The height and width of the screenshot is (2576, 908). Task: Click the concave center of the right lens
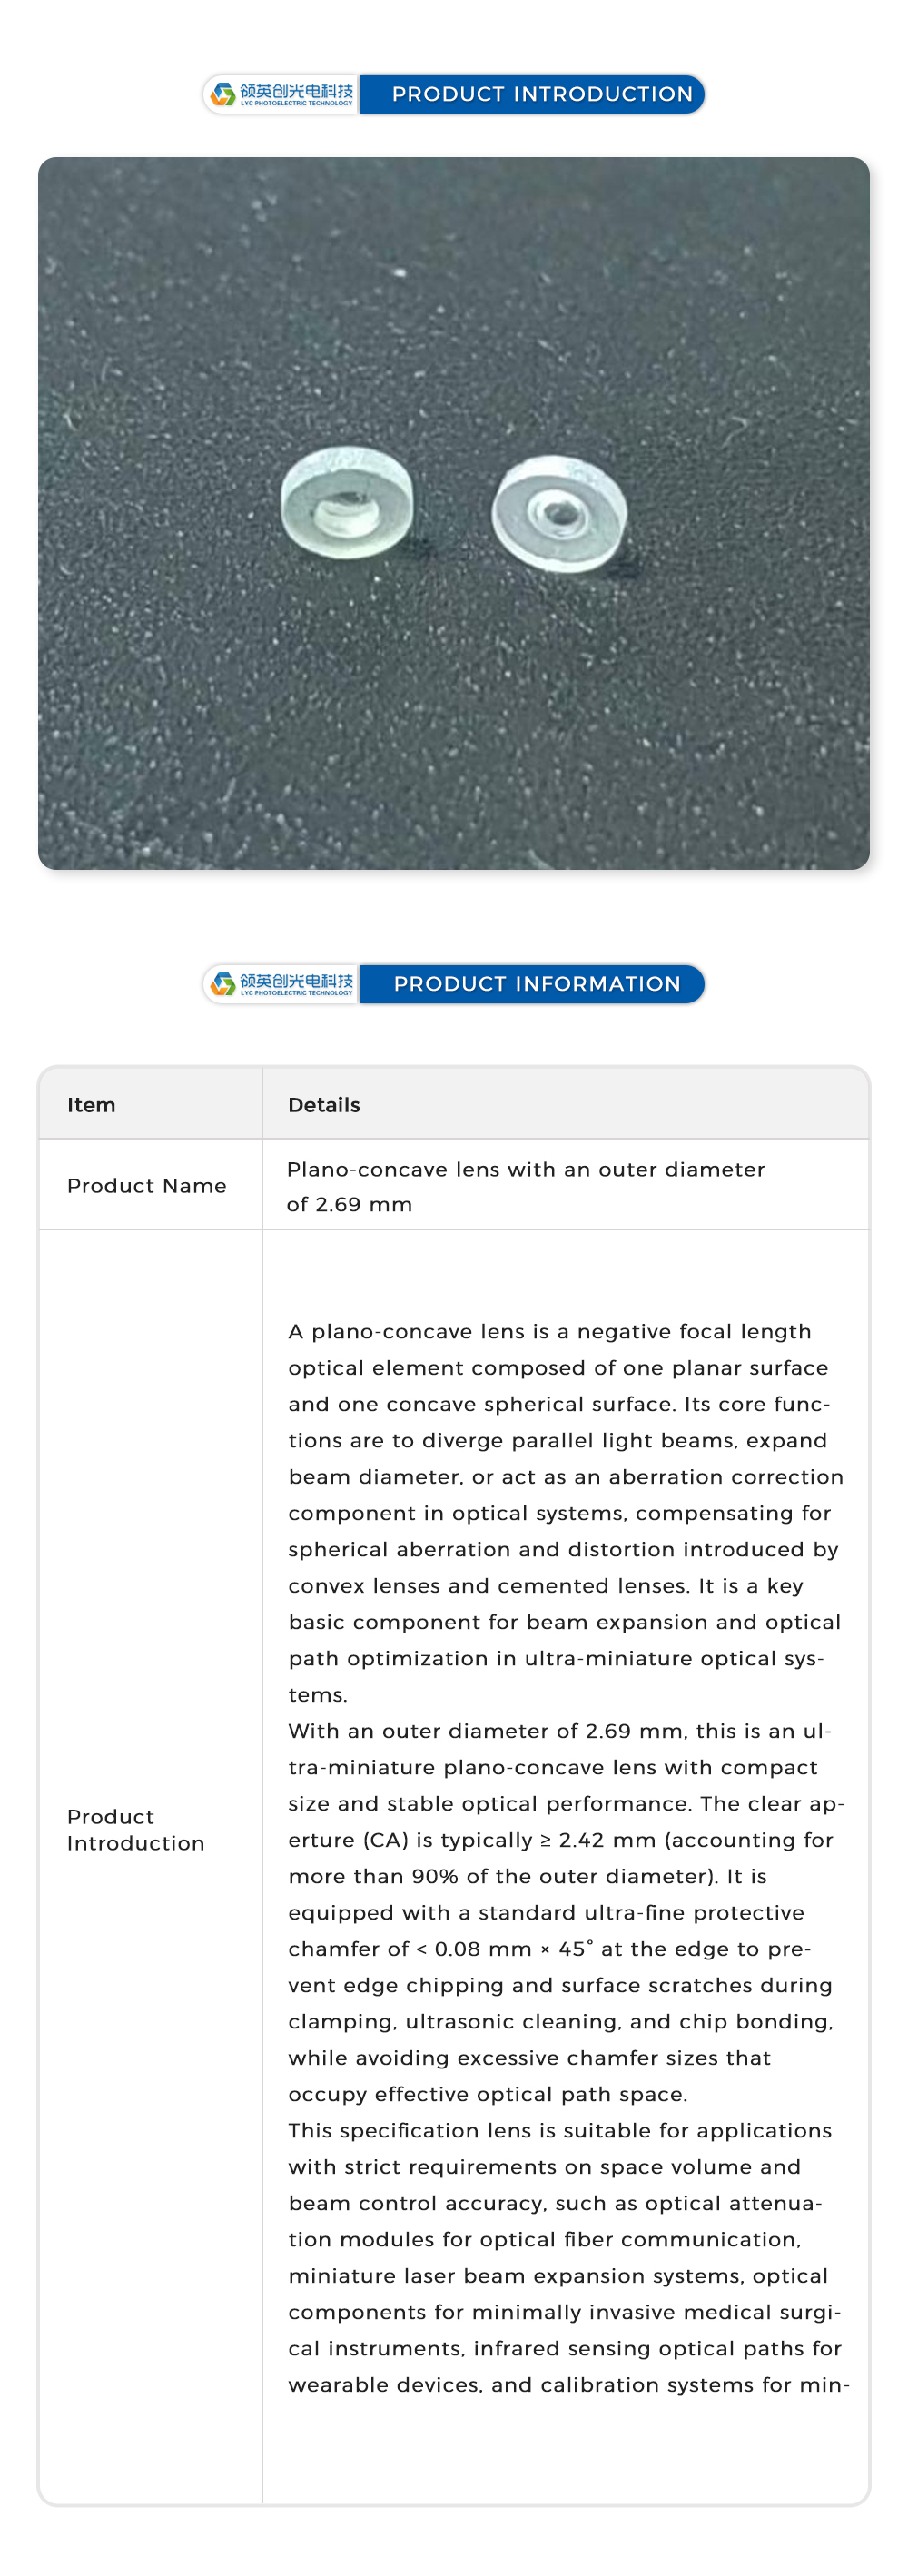pyautogui.click(x=558, y=513)
